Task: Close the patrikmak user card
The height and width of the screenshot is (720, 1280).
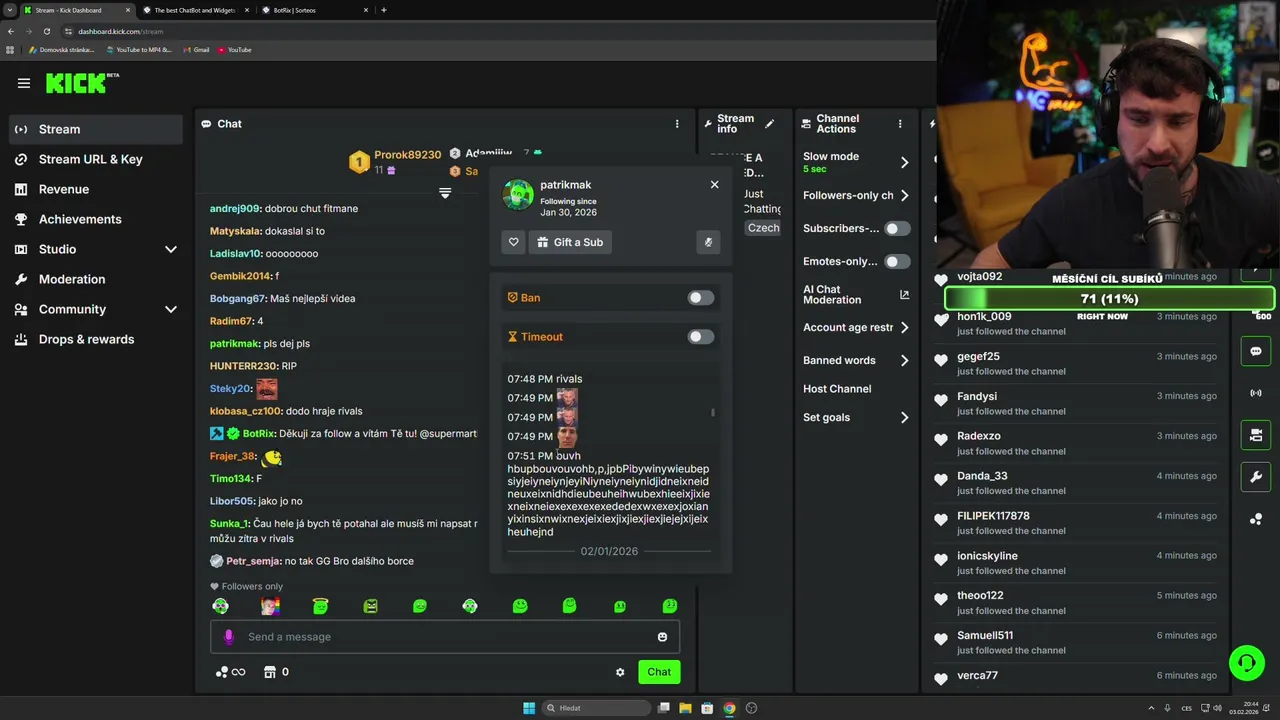Action: click(714, 185)
